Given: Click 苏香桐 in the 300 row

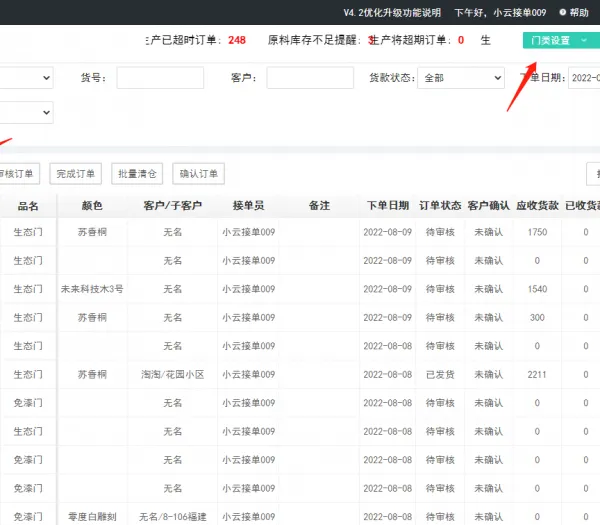Looking at the screenshot, I should point(92,318).
